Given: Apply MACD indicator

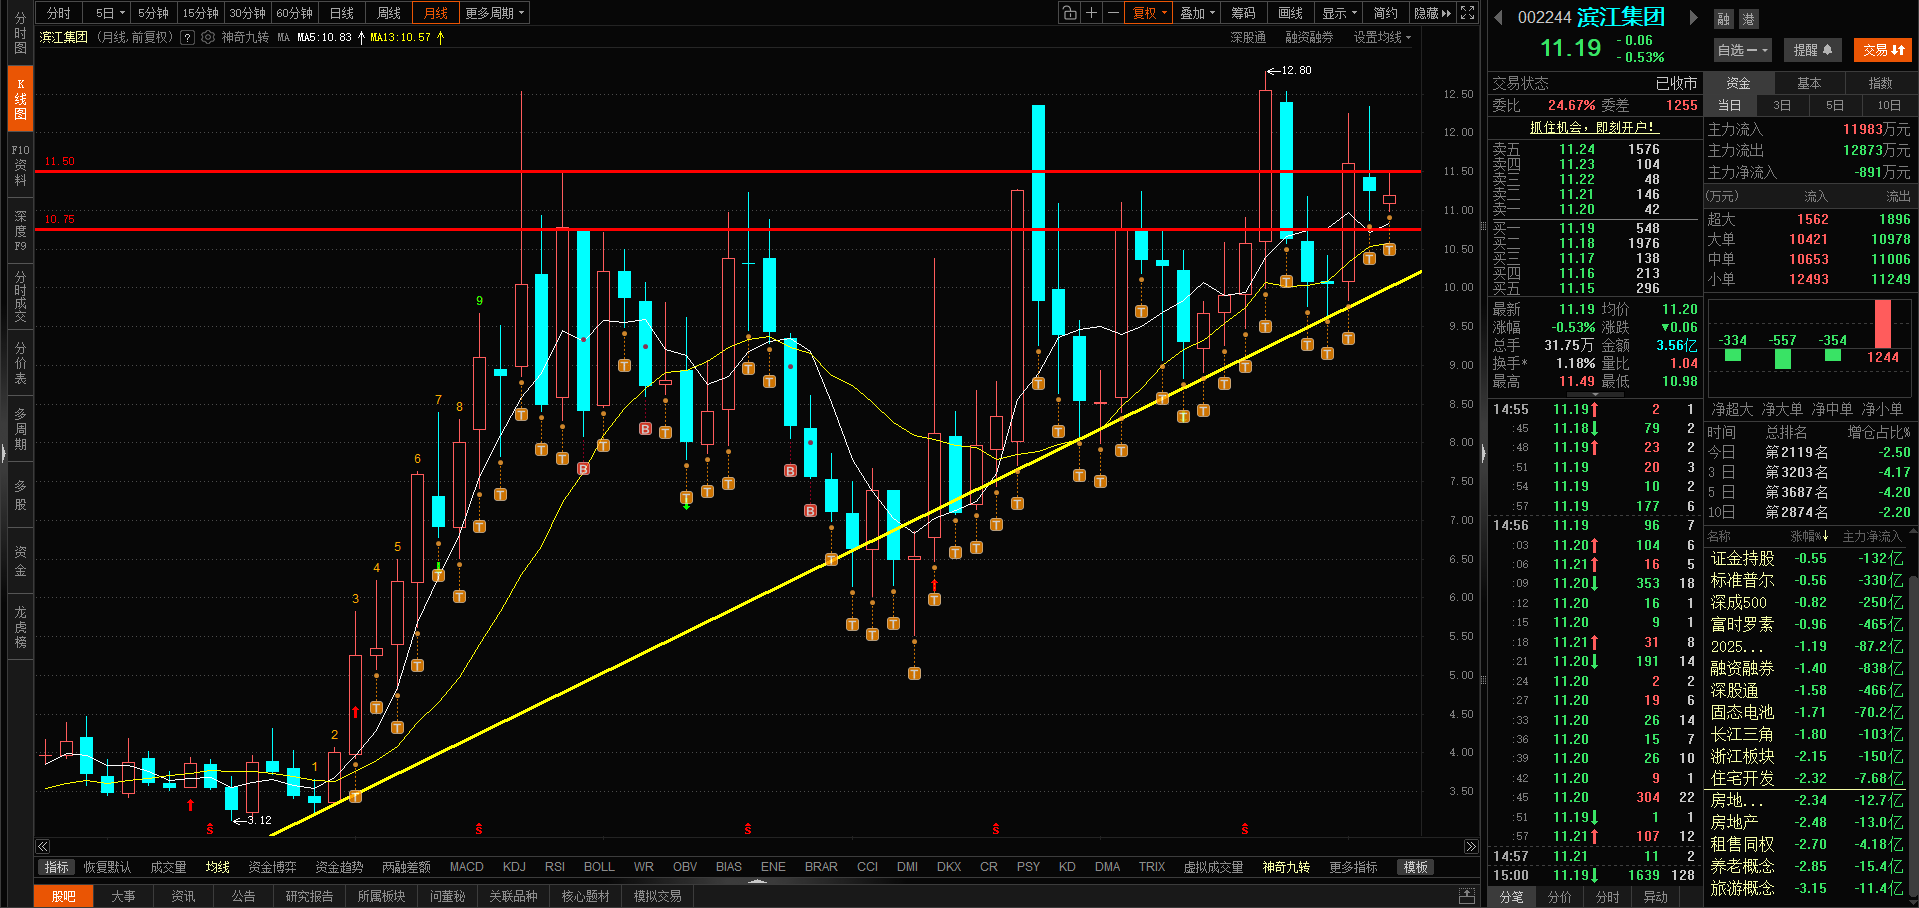Looking at the screenshot, I should click(x=466, y=867).
